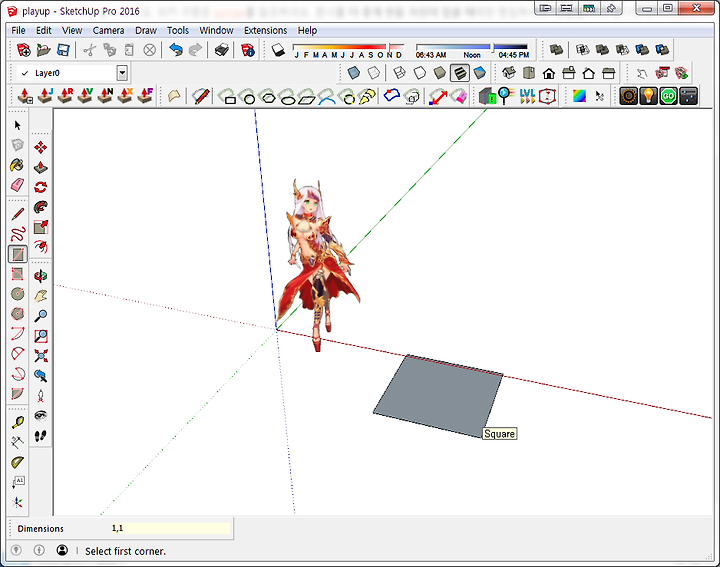This screenshot has width=720, height=567.
Task: Click the lightbulb extension icon
Action: 648,96
